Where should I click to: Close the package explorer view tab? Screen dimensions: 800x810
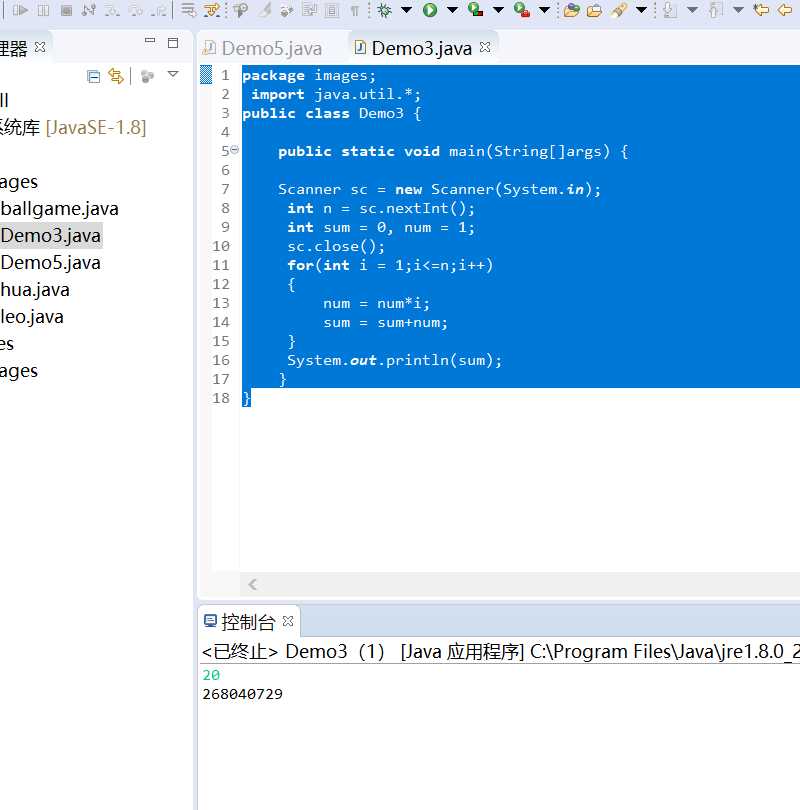[x=40, y=47]
